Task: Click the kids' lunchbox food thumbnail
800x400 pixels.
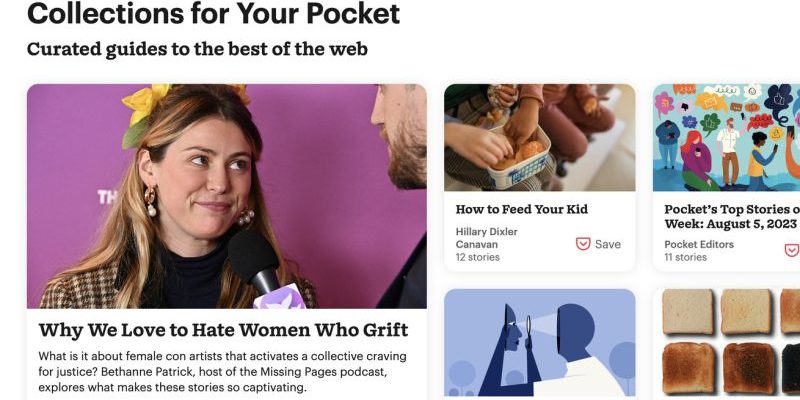Action: 540,137
